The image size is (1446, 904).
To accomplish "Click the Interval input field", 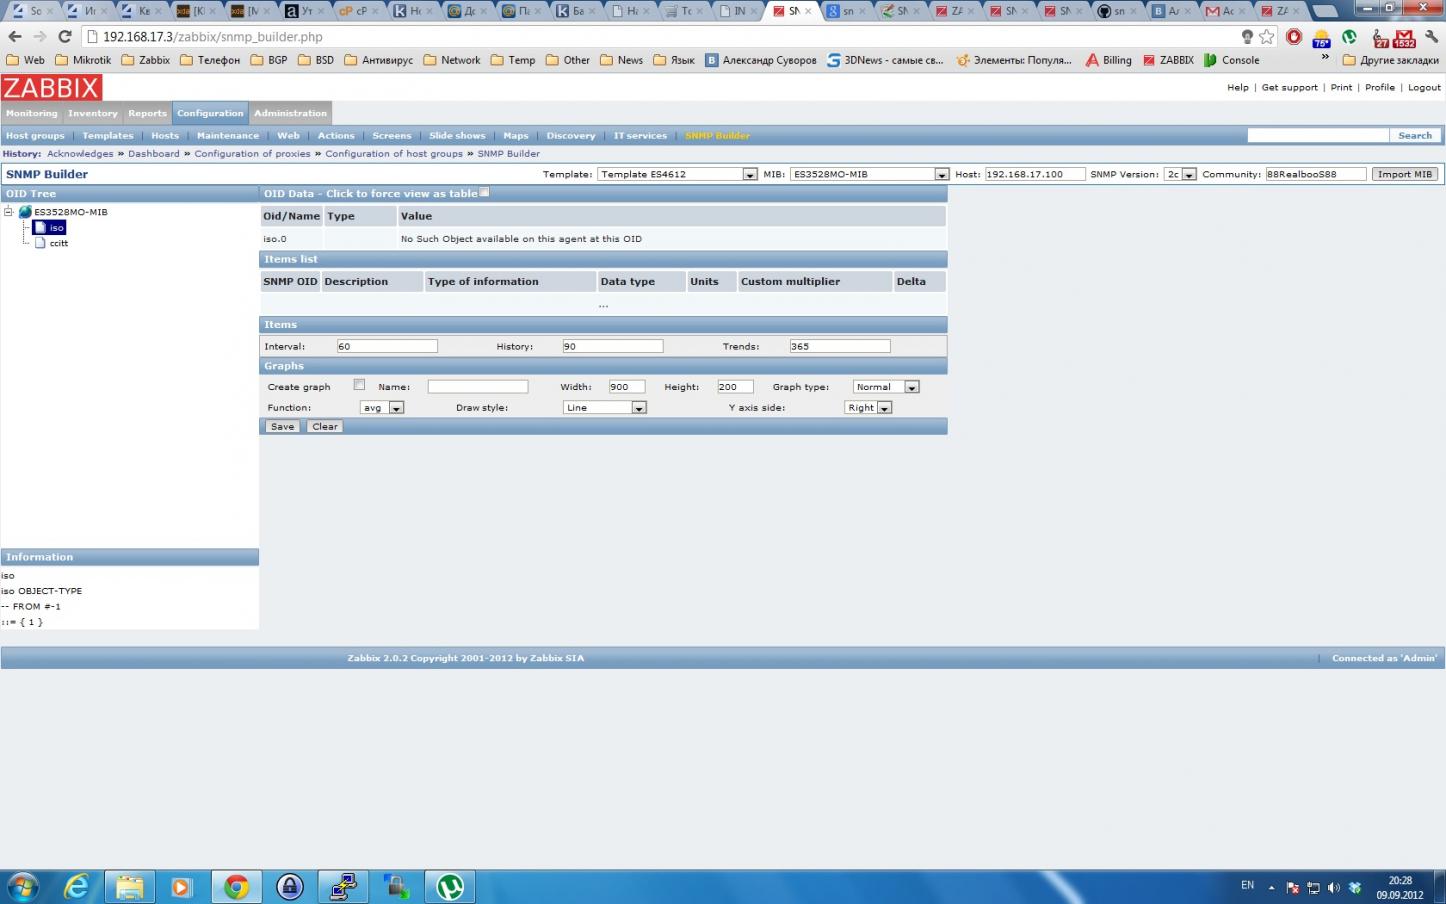I will click(387, 346).
